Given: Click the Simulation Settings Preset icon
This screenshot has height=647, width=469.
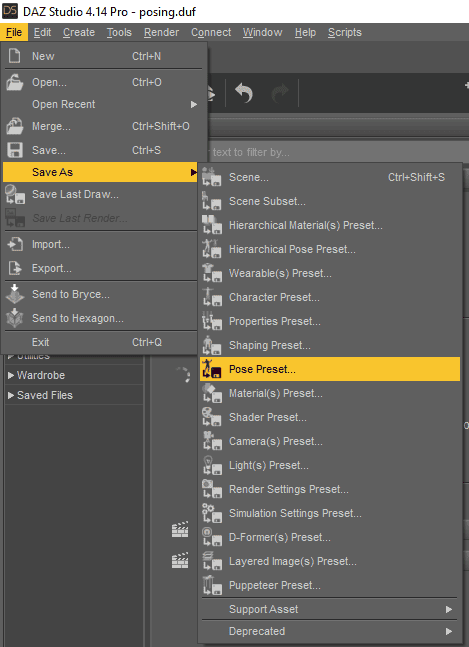Looking at the screenshot, I should click(212, 512).
